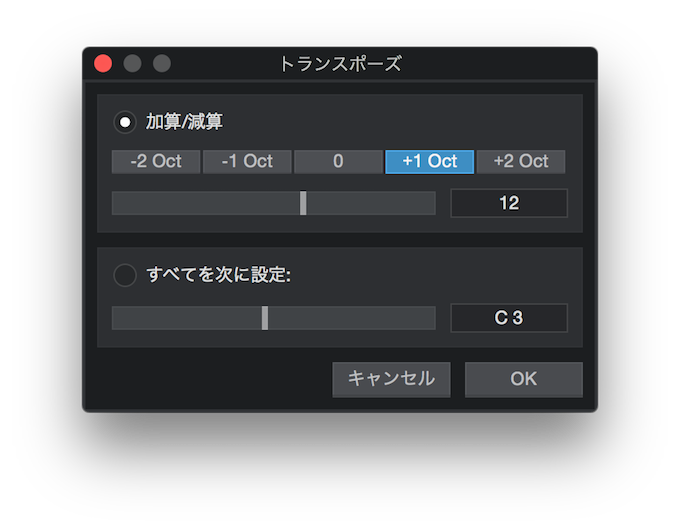Click the set-all pitch slider handle
680x530 pixels.
(265, 318)
